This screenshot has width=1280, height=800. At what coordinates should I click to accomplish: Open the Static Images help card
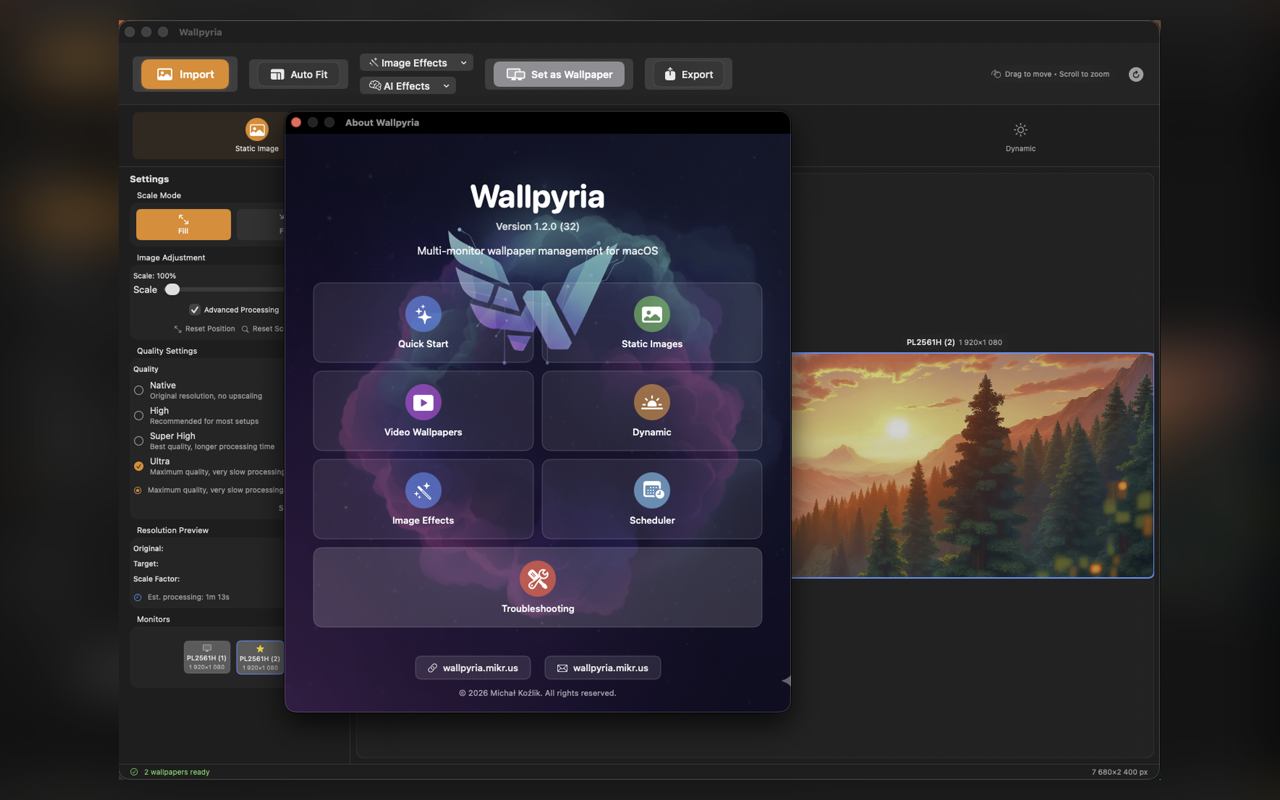pyautogui.click(x=652, y=322)
